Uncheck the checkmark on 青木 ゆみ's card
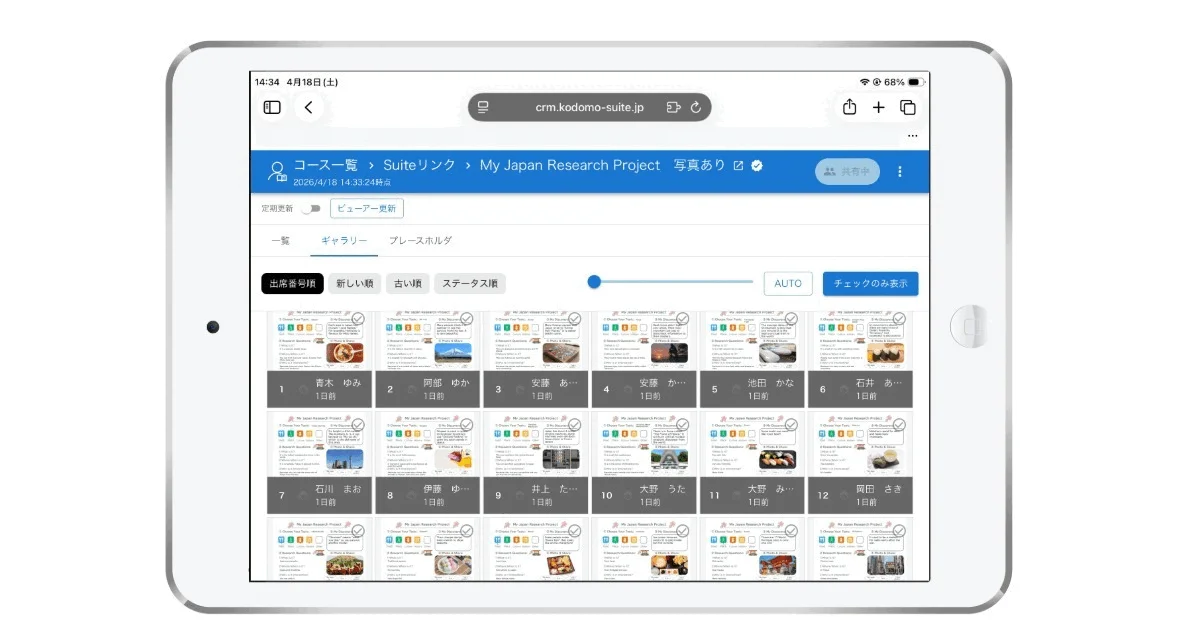This screenshot has height=630, width=1200. point(360,318)
